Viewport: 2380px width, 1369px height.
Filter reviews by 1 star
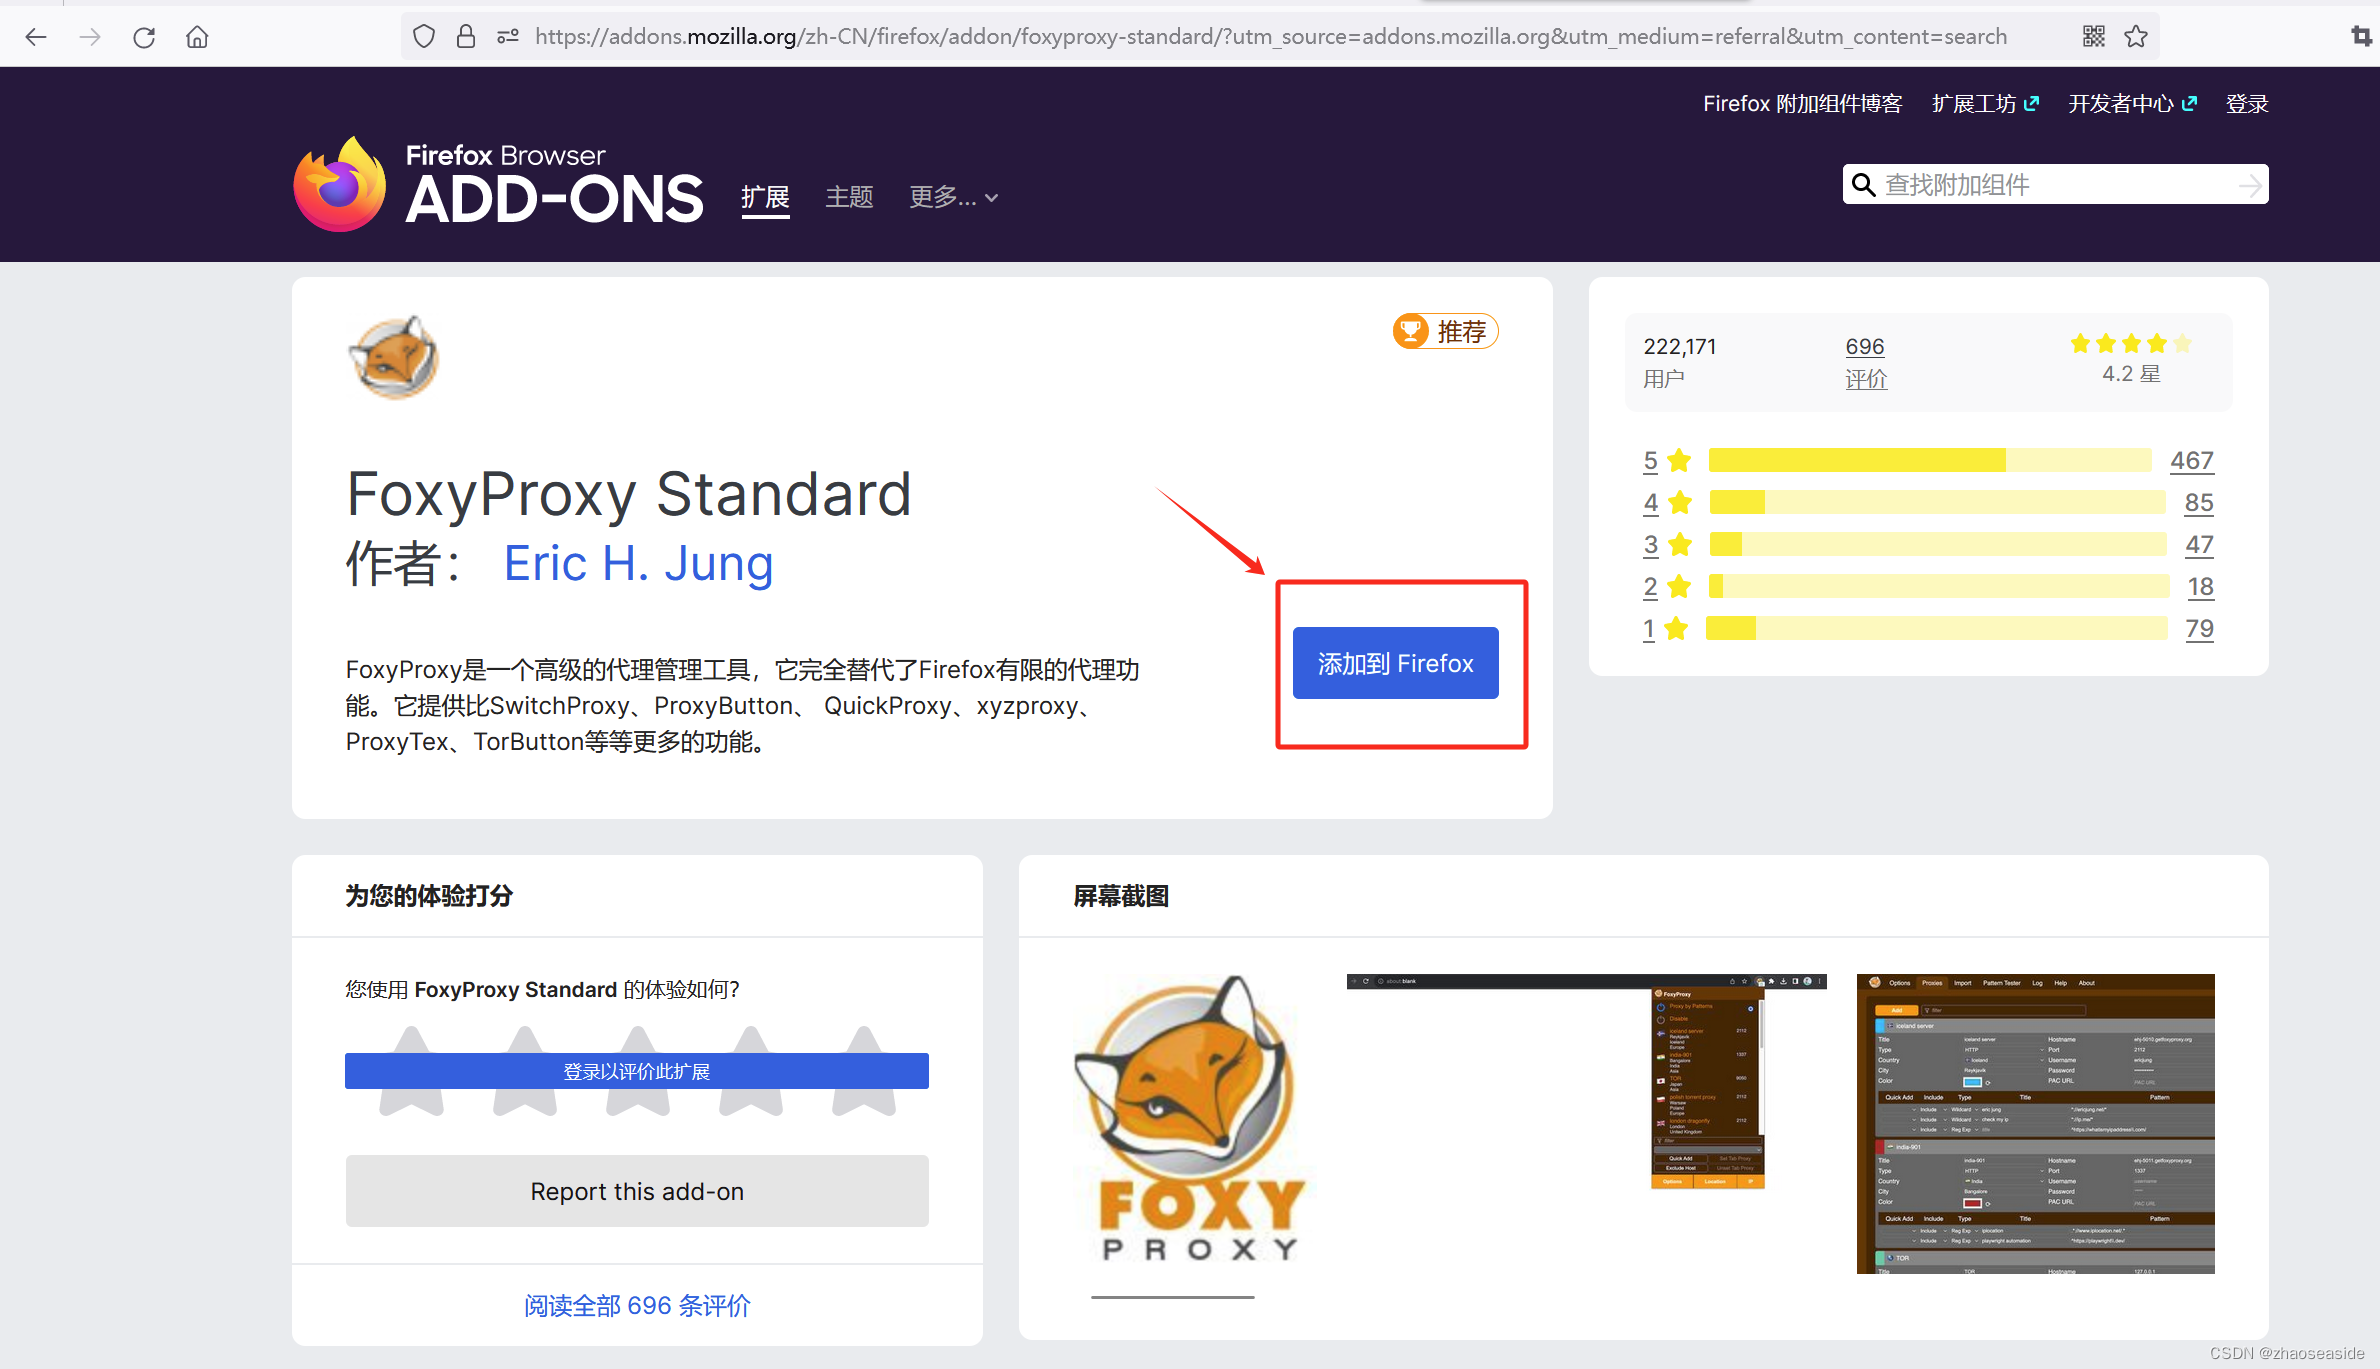(x=1665, y=628)
